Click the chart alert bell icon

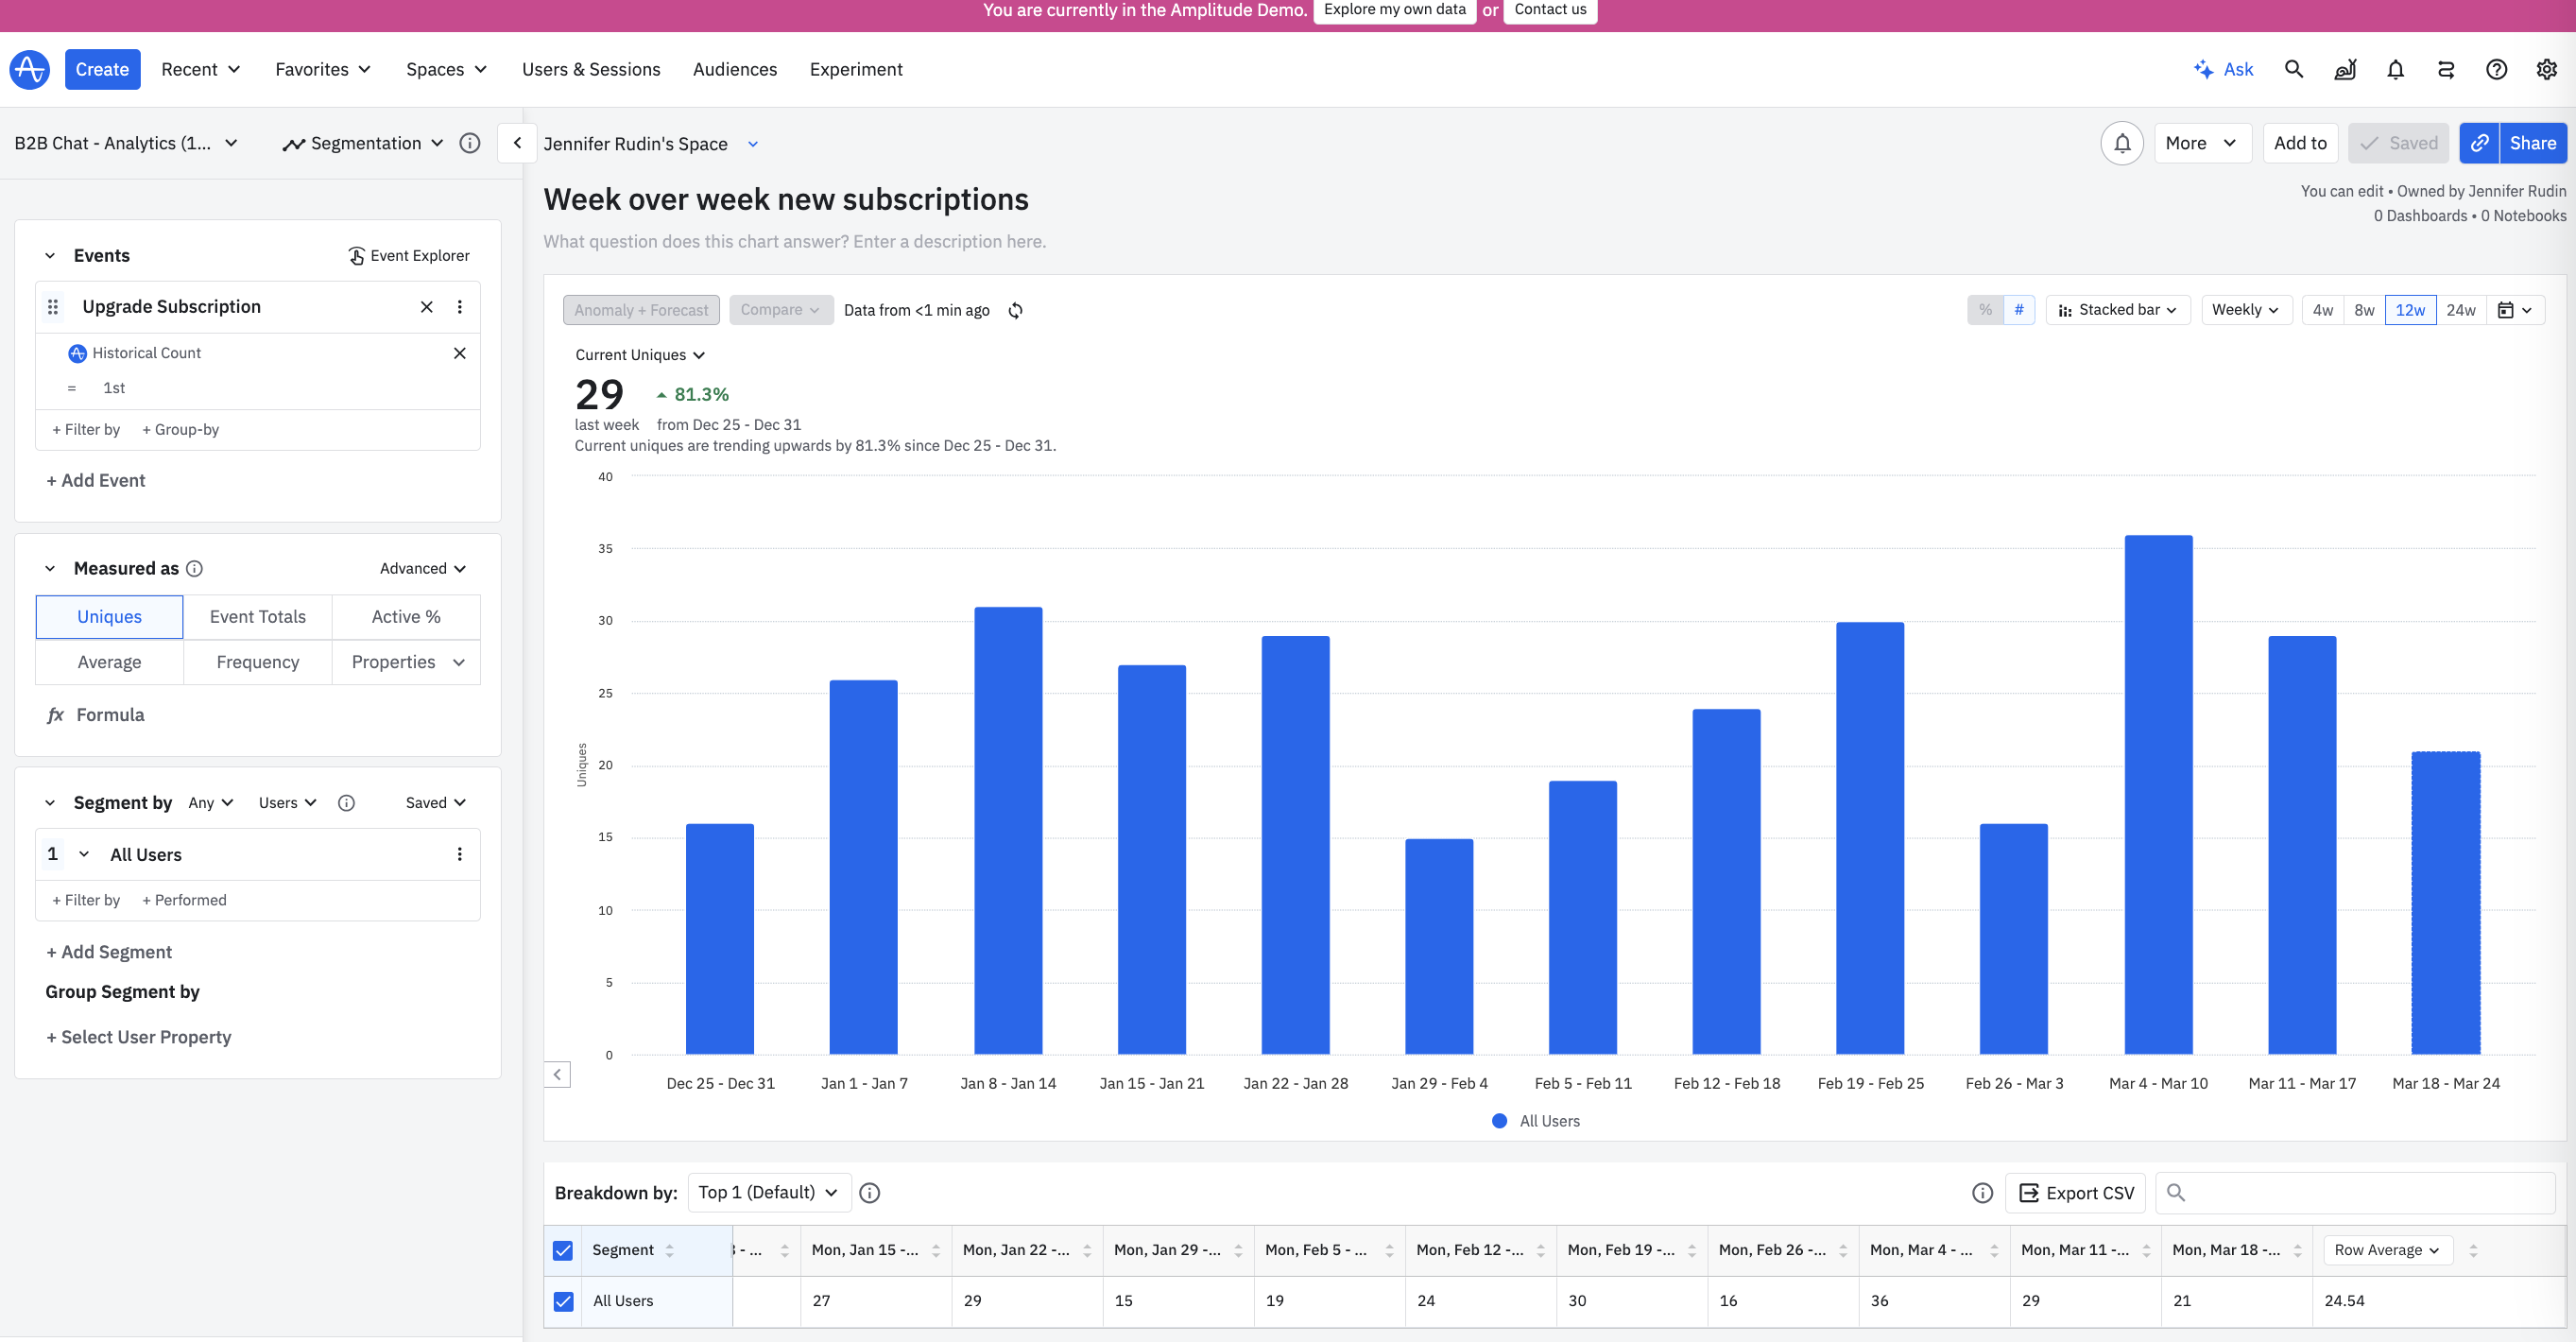tap(2121, 143)
